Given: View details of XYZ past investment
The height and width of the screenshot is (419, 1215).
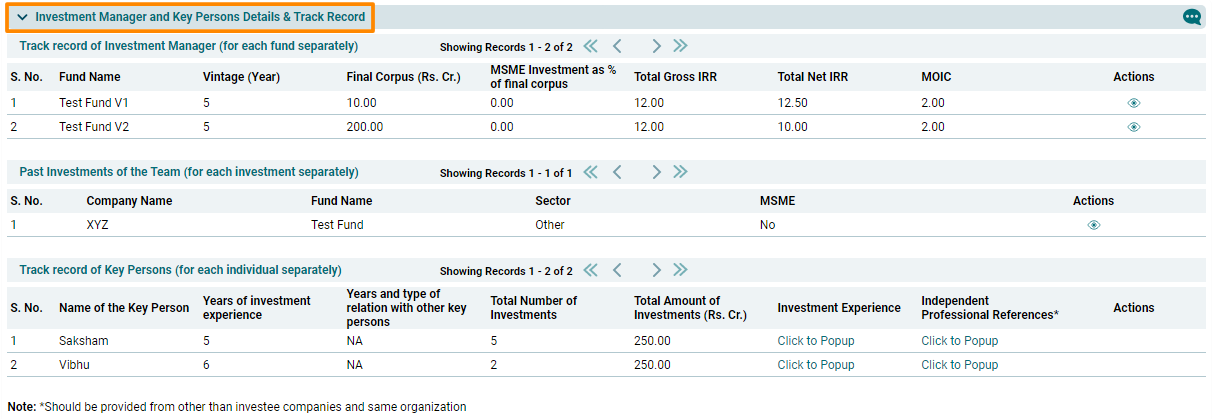Looking at the screenshot, I should click(1093, 225).
